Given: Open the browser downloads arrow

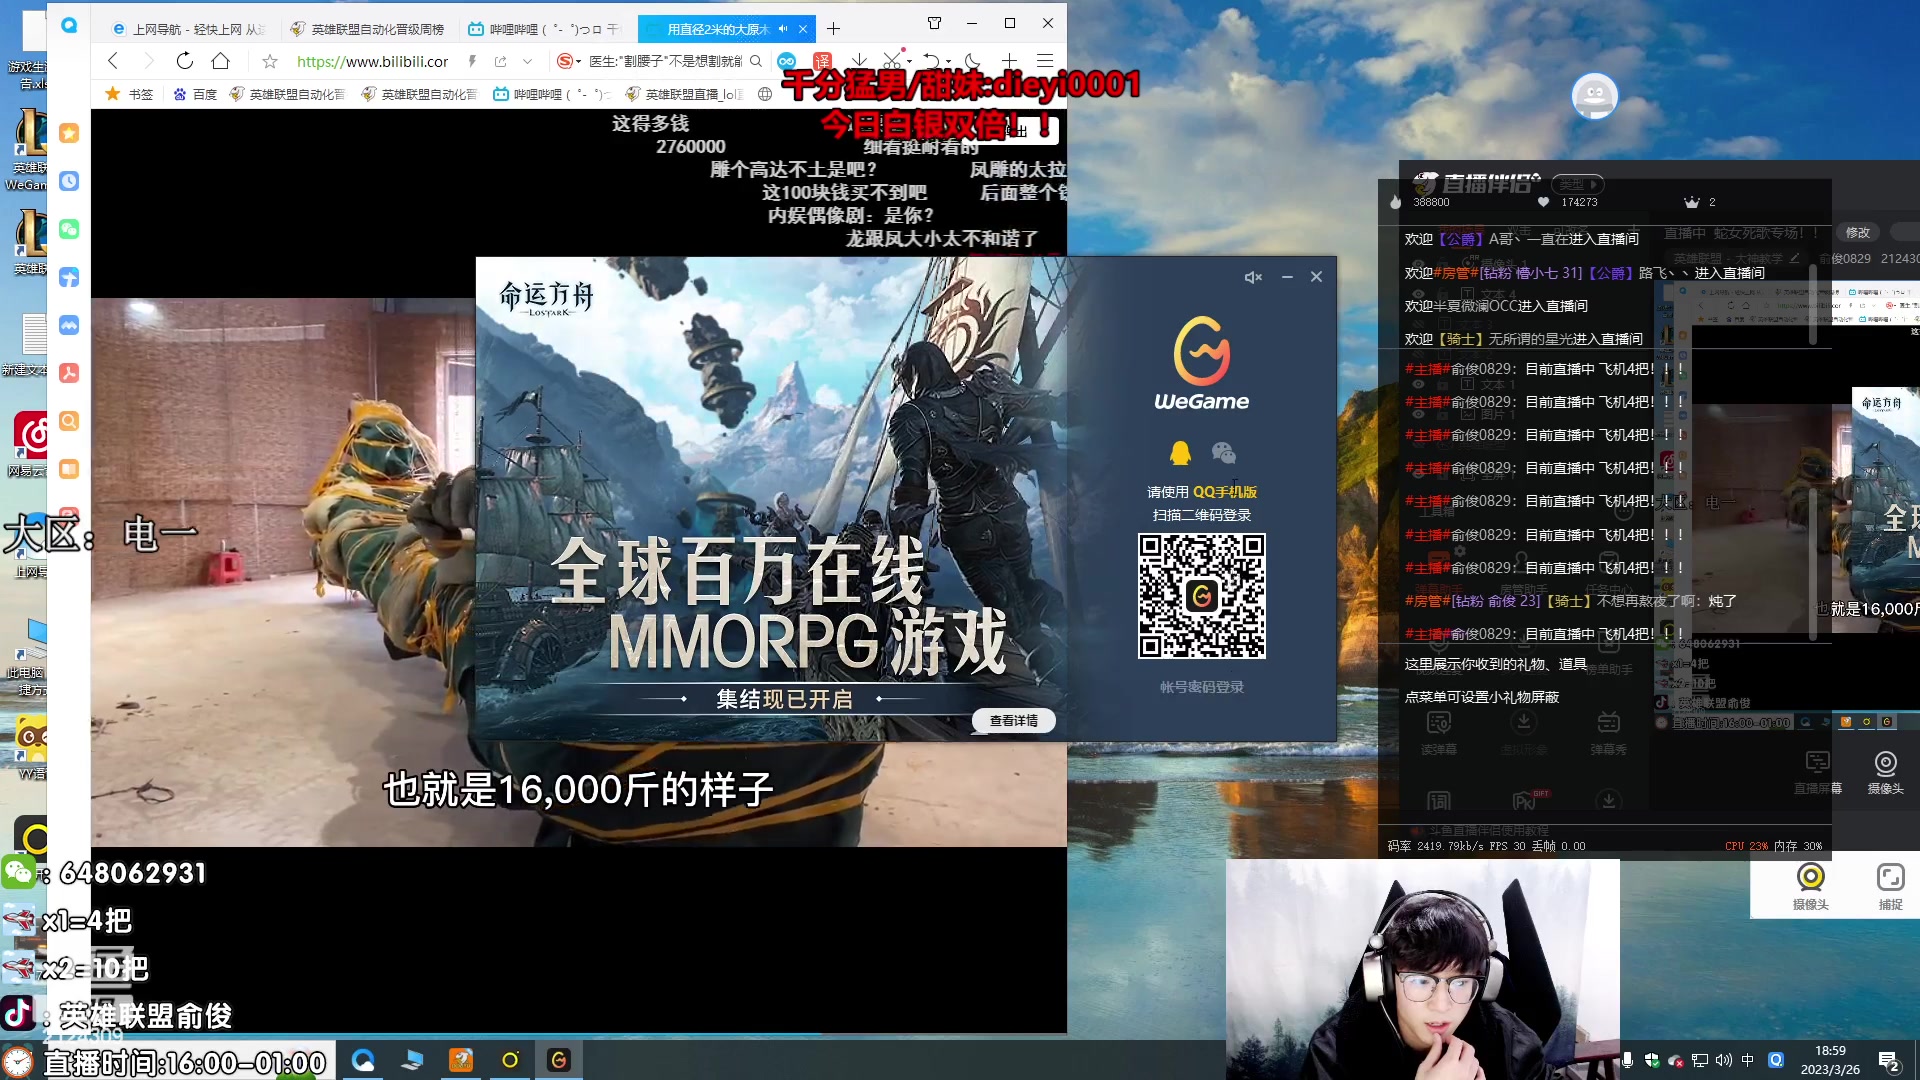Looking at the screenshot, I should click(x=859, y=61).
